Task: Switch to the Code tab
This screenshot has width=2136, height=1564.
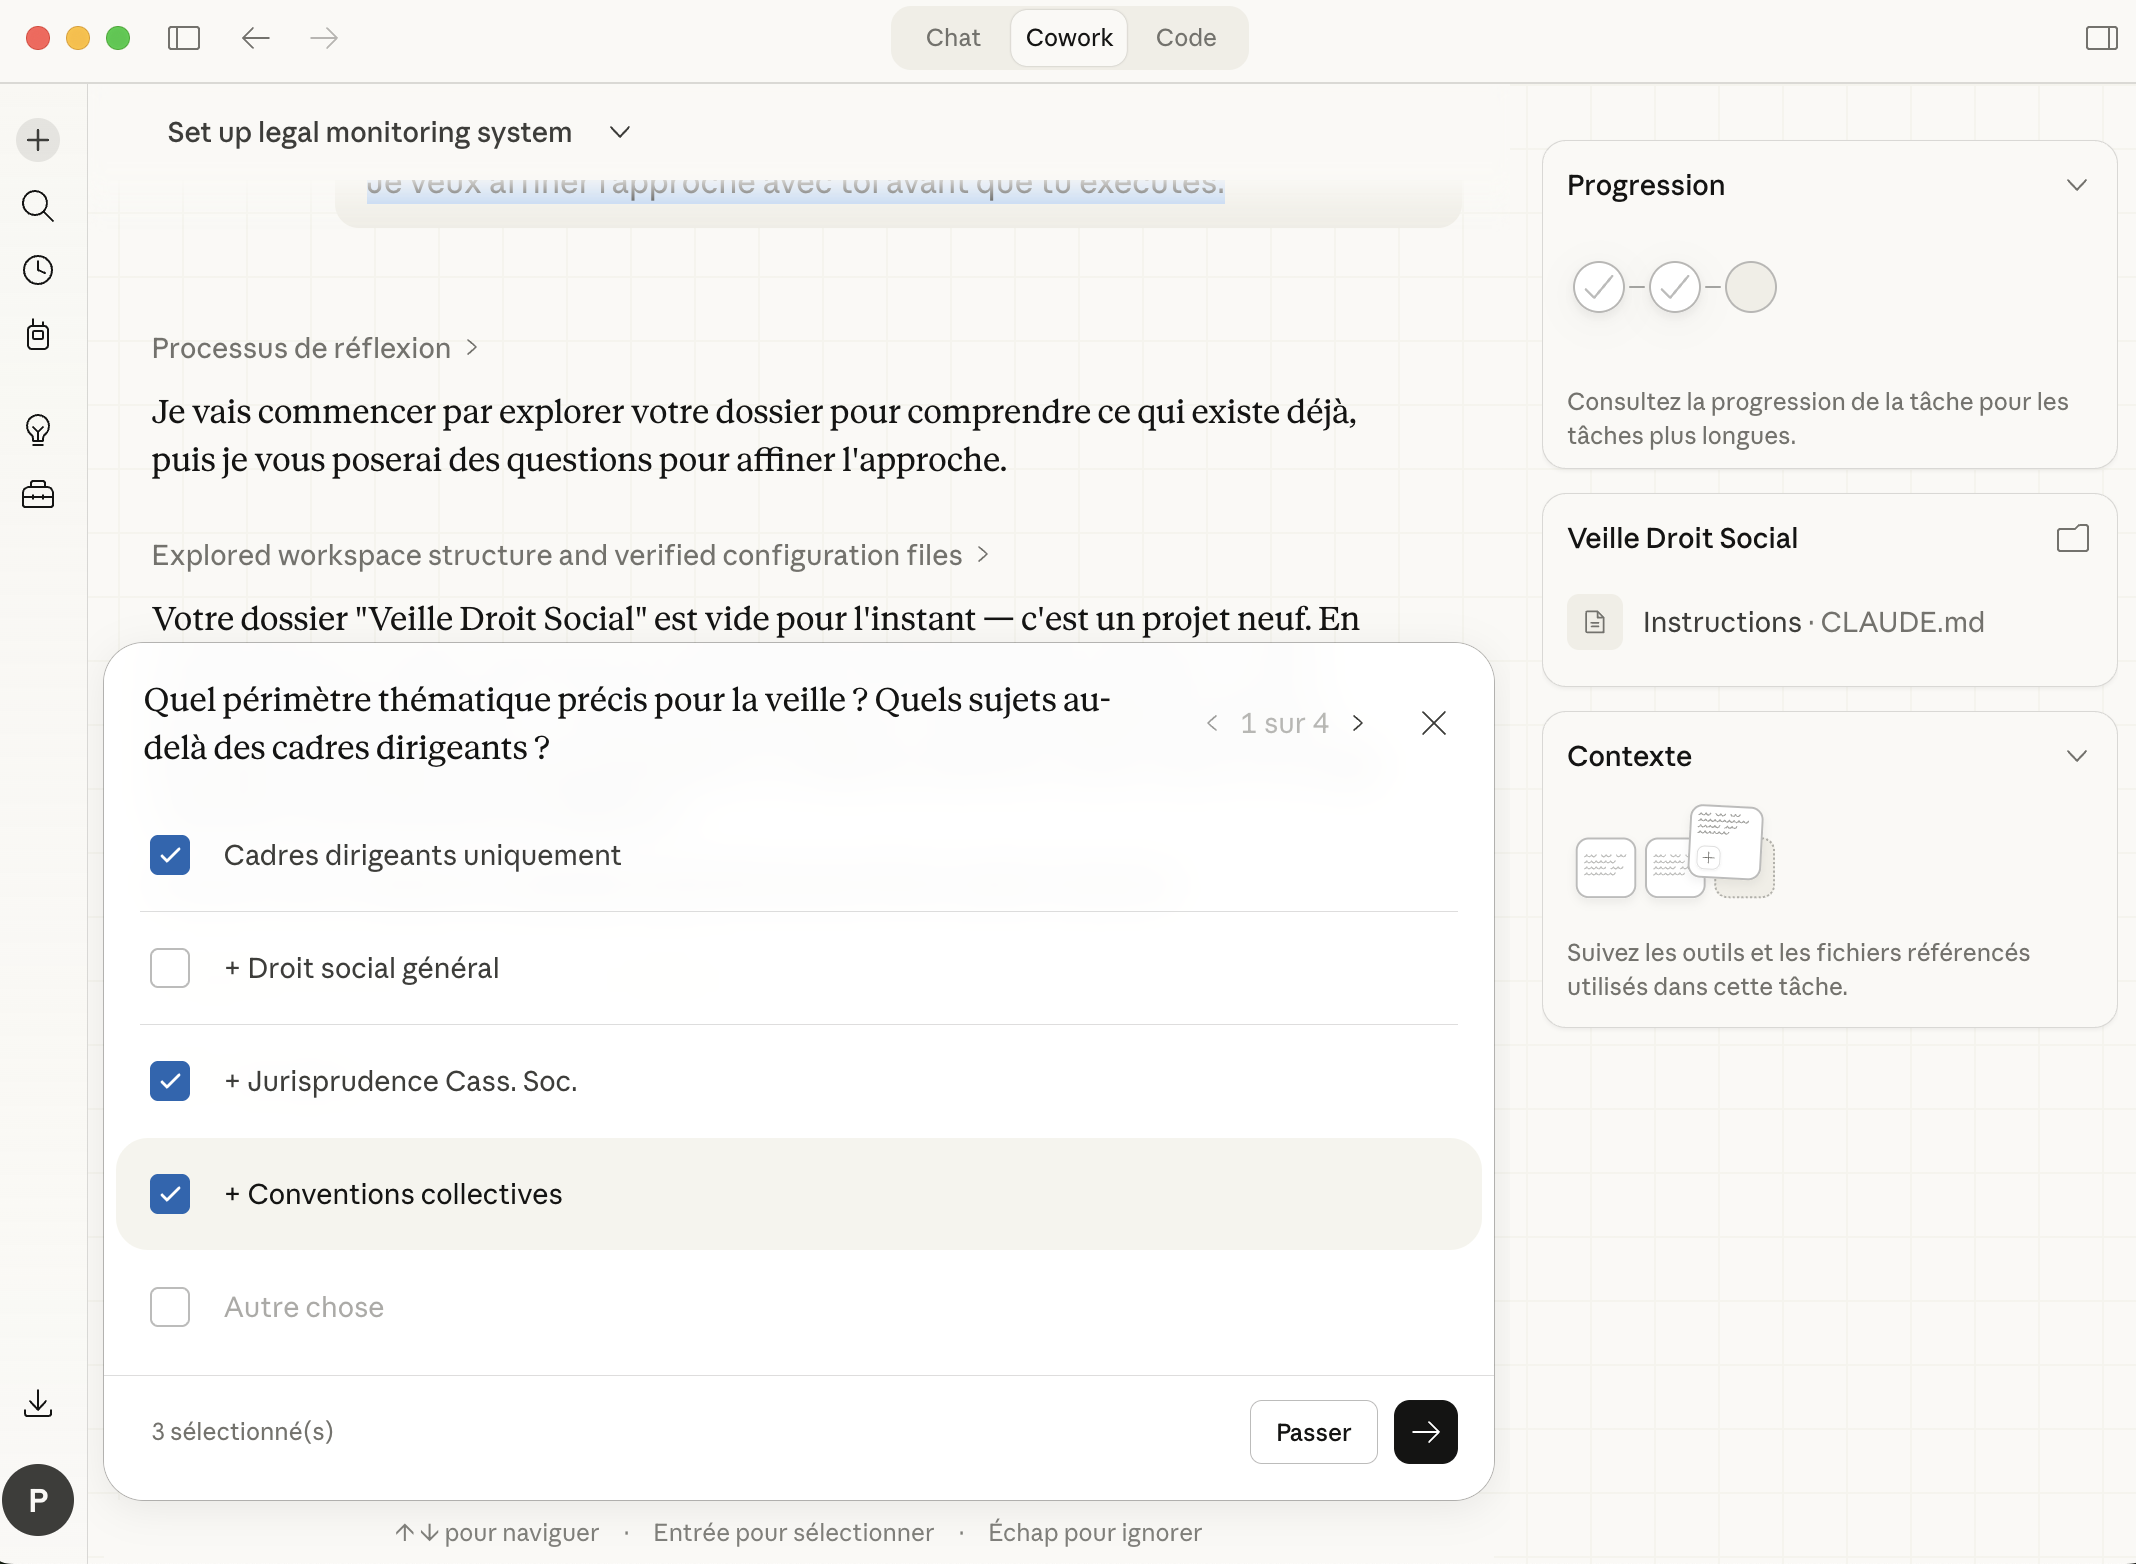Action: tap(1185, 37)
